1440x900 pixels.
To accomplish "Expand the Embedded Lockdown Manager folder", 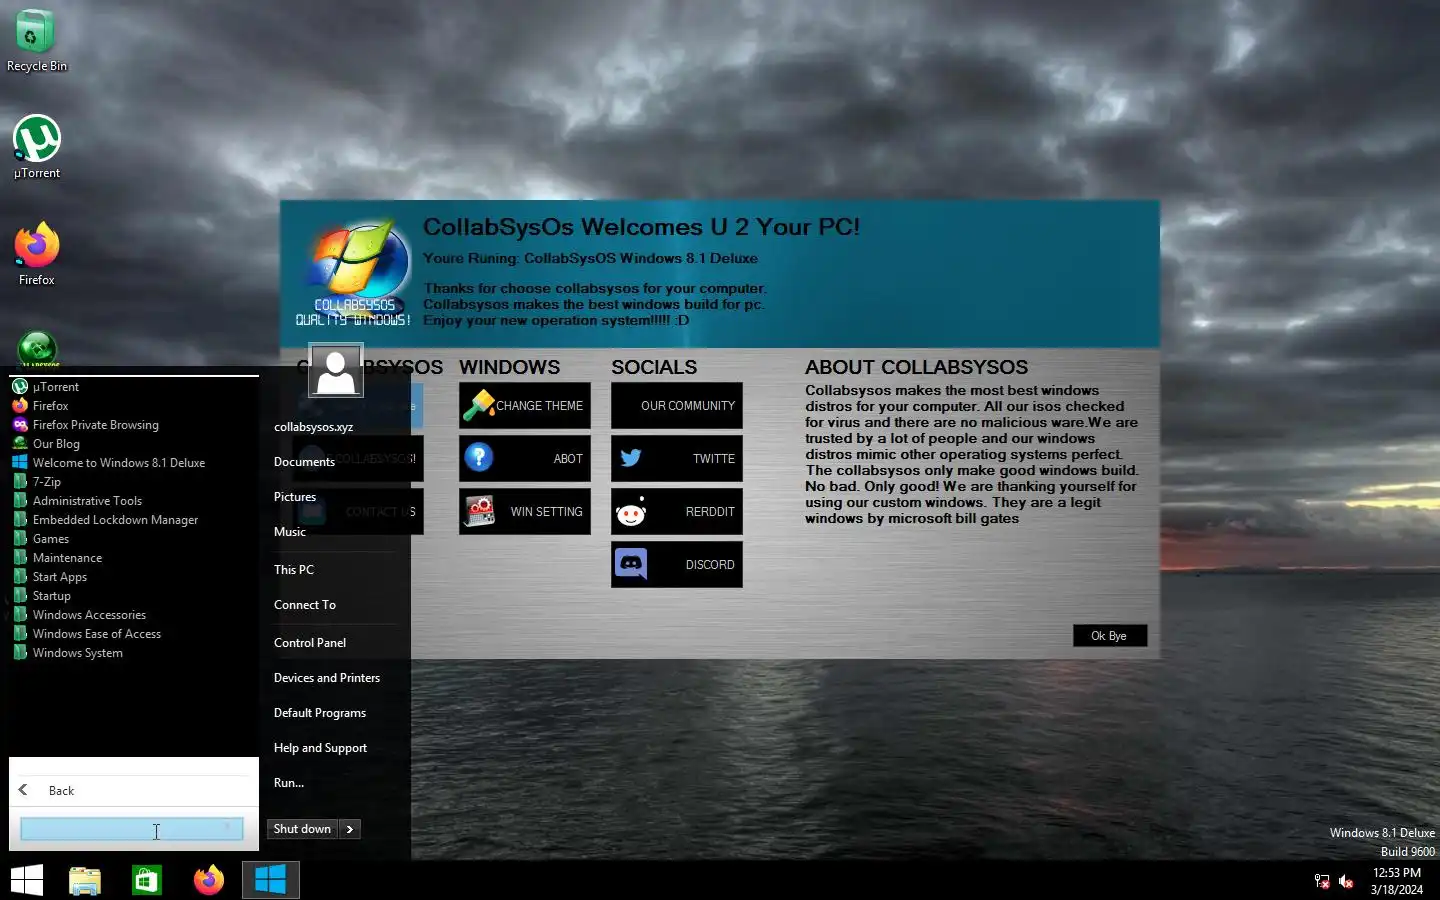I will click(134, 520).
